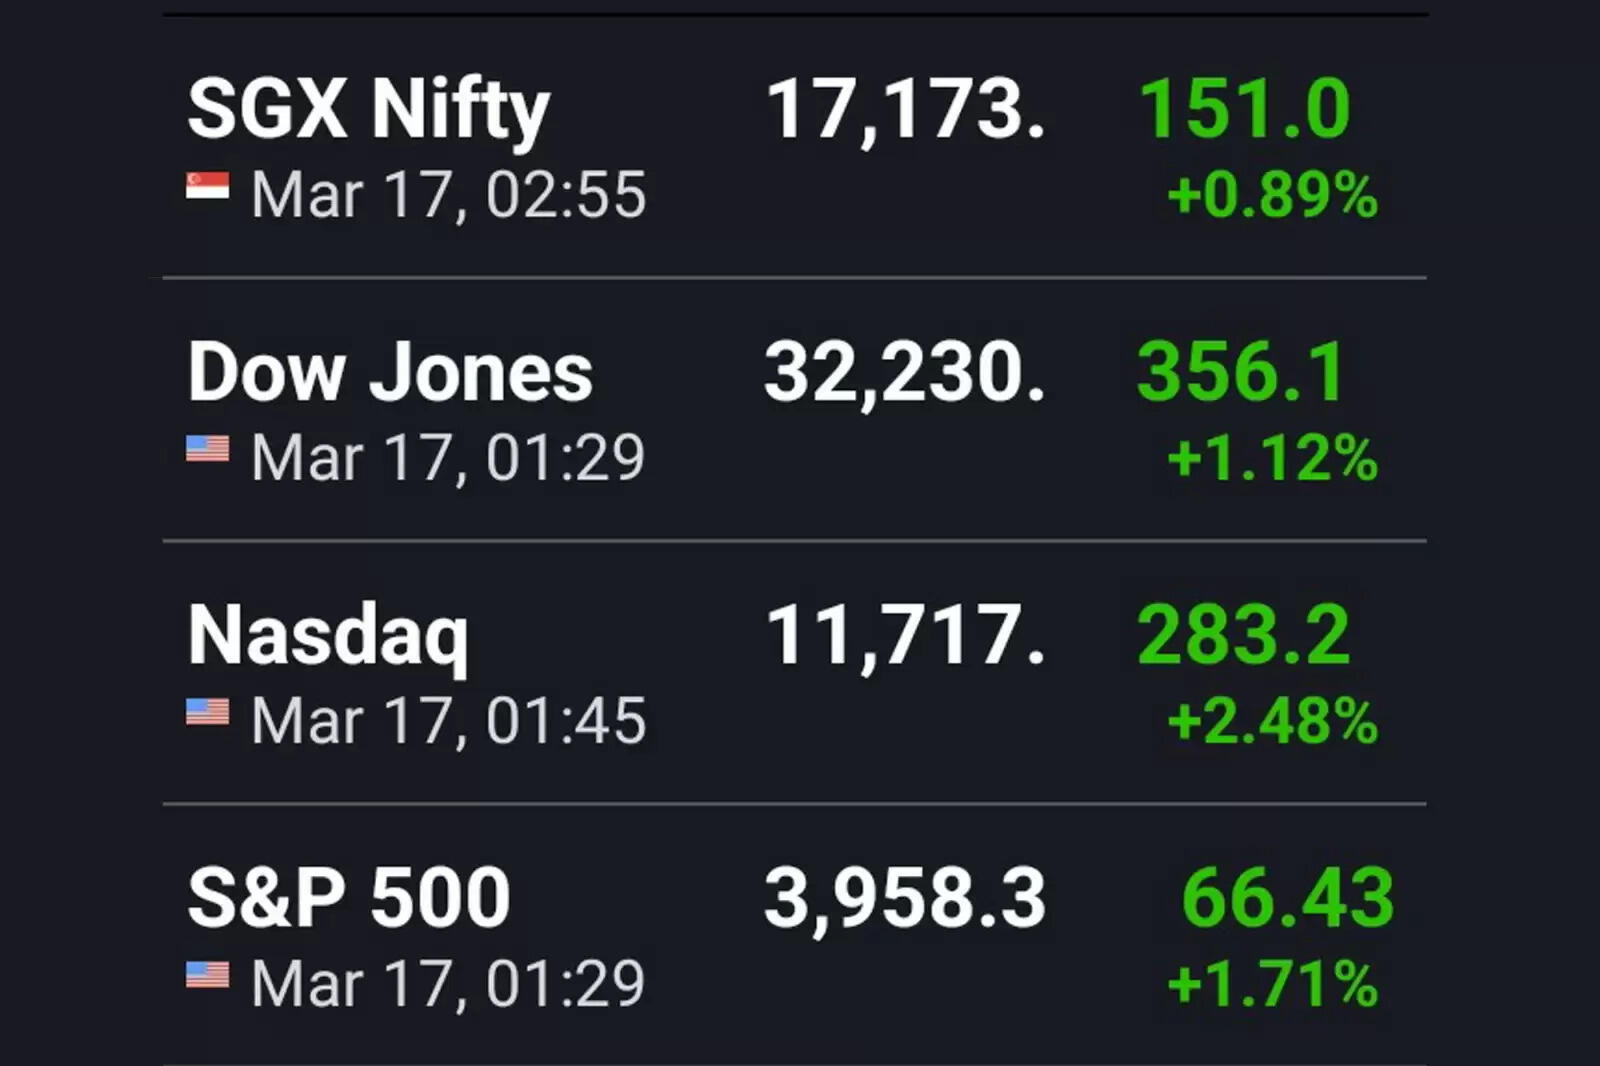Select the Nasdaq index name
Image resolution: width=1600 pixels, height=1066 pixels.
(328, 636)
